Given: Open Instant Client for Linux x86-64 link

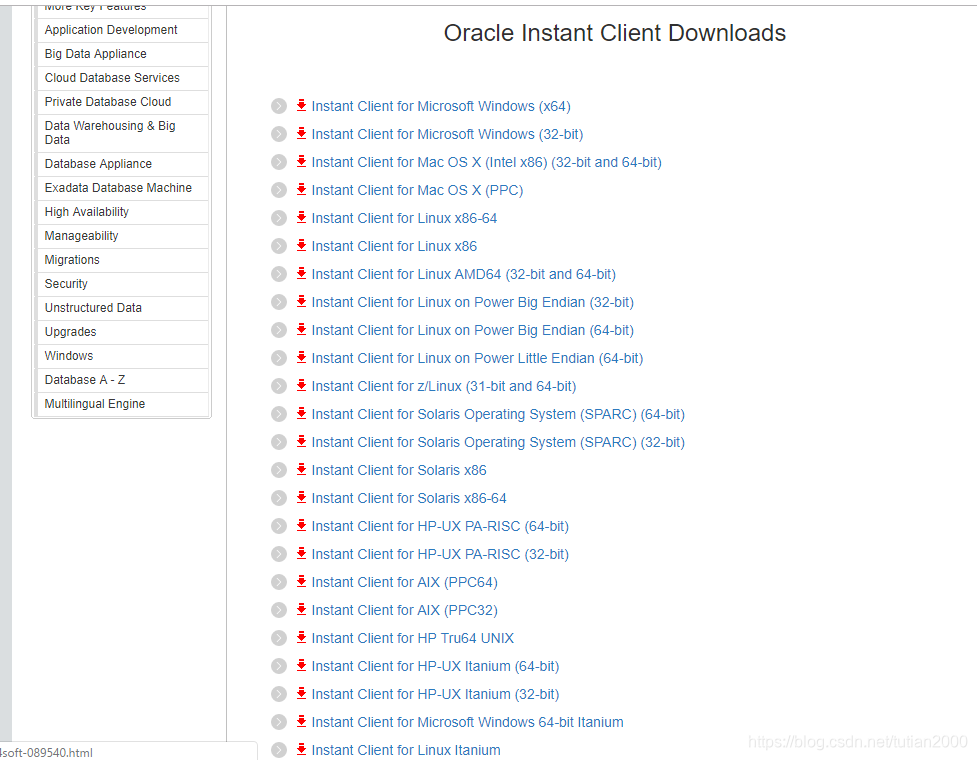Looking at the screenshot, I should (x=404, y=219).
